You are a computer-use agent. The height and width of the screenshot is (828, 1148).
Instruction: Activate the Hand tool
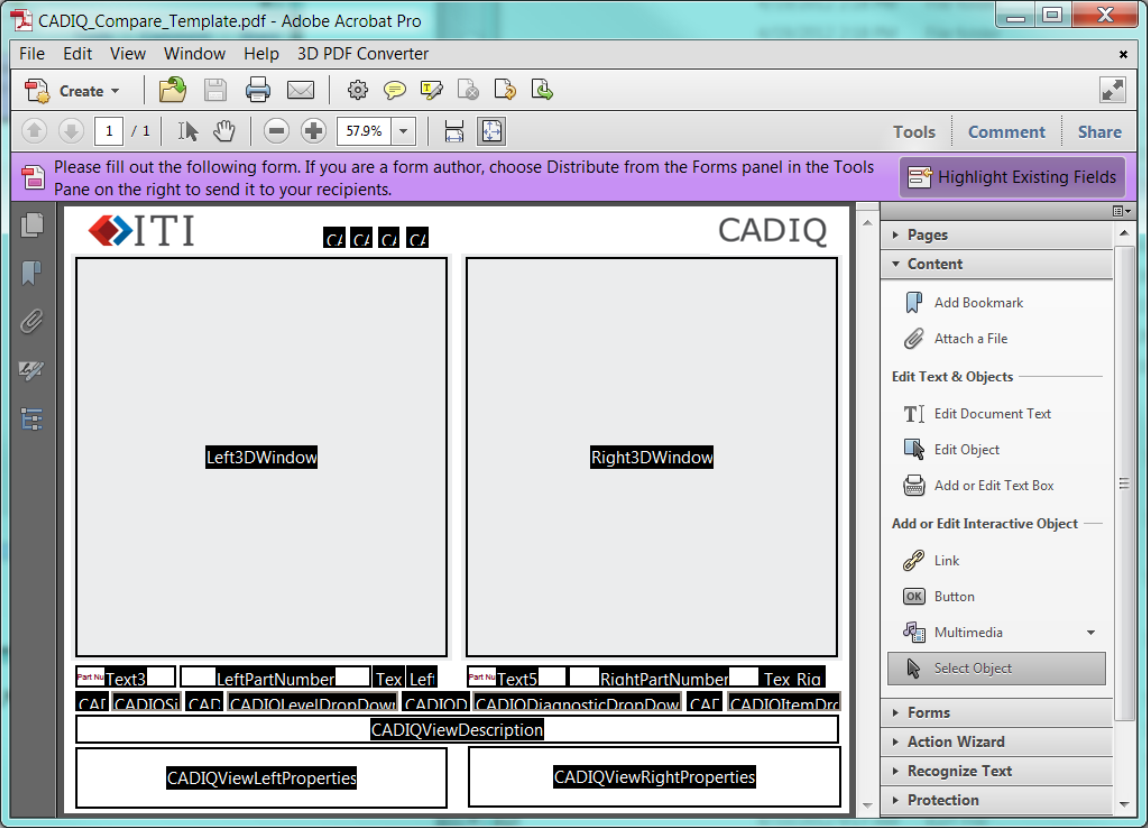pyautogui.click(x=223, y=130)
